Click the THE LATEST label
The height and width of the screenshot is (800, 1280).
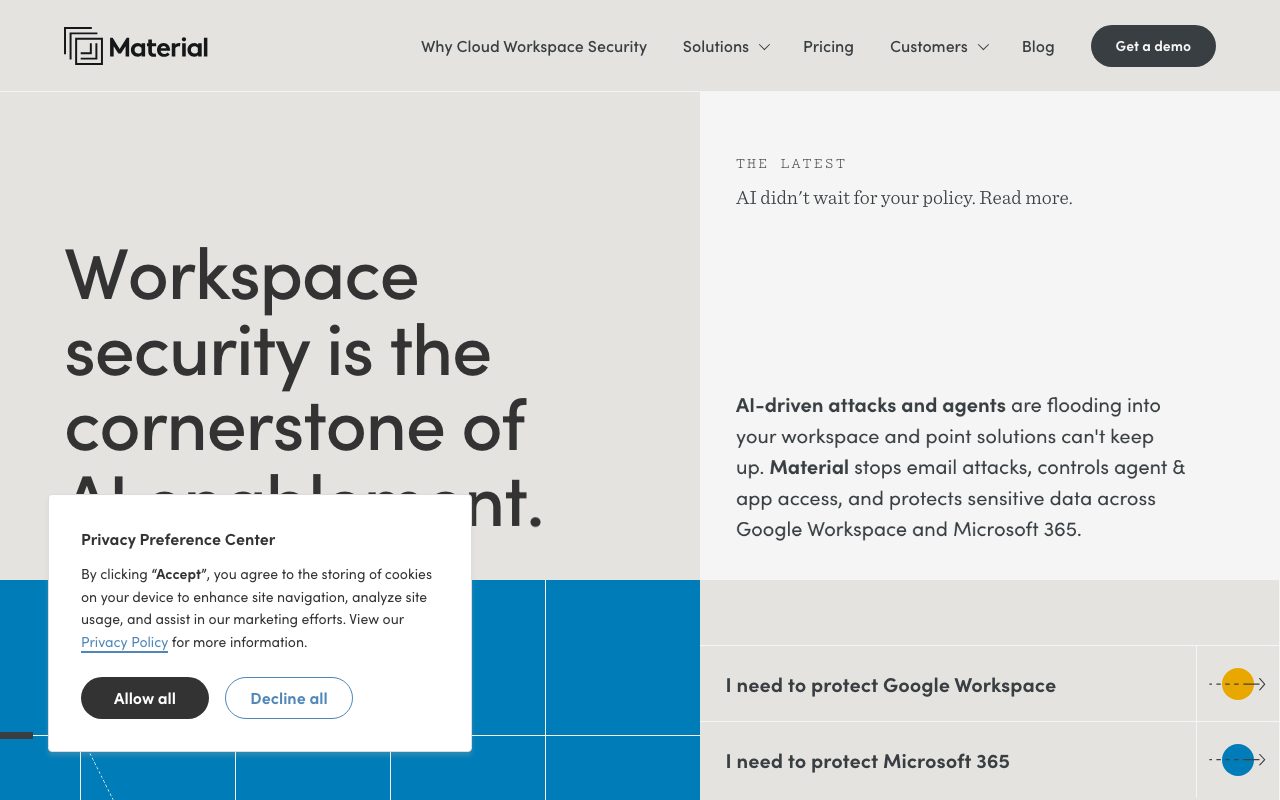point(791,163)
